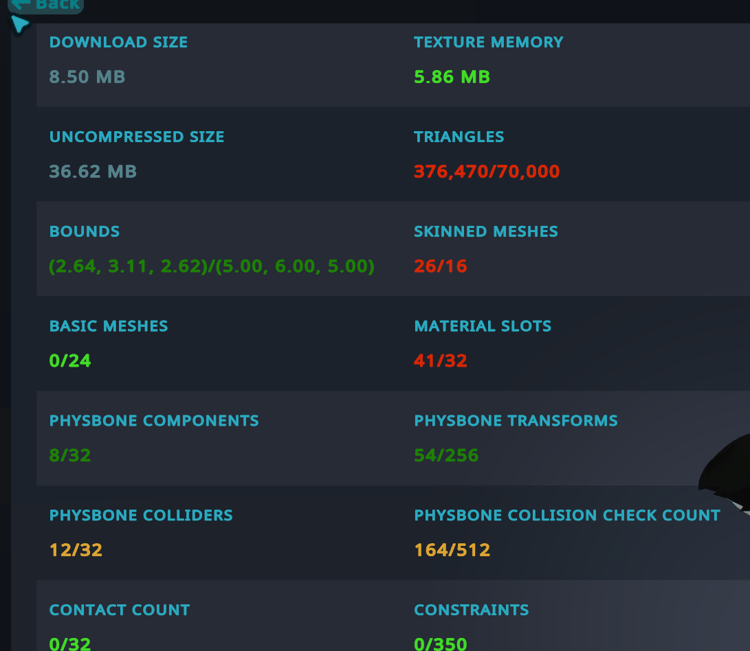Click the 54/256 PhysBone transforms value
Image resolution: width=750 pixels, height=651 pixels.
point(446,455)
